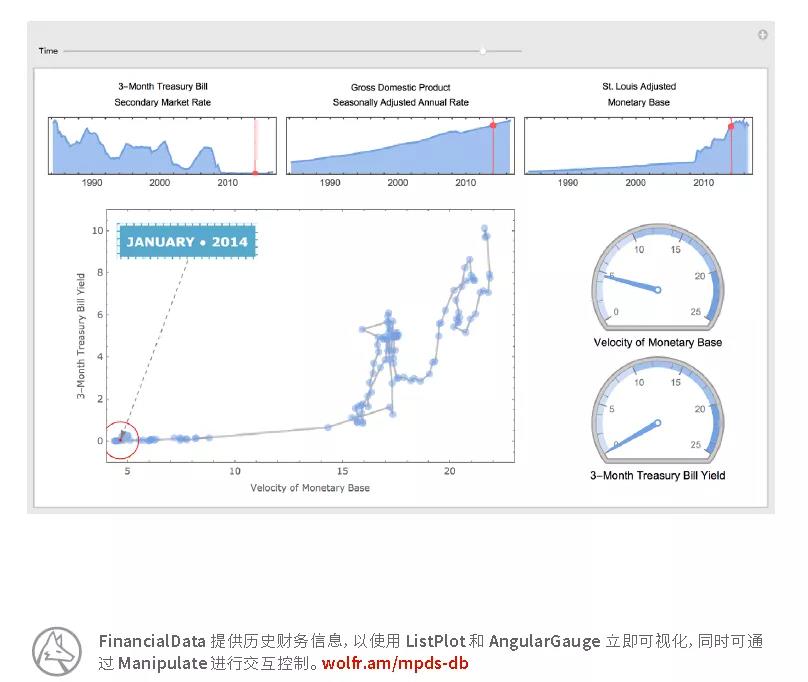Click the needle hub of the Velocity gauge
The image size is (808, 682).
[x=658, y=290]
